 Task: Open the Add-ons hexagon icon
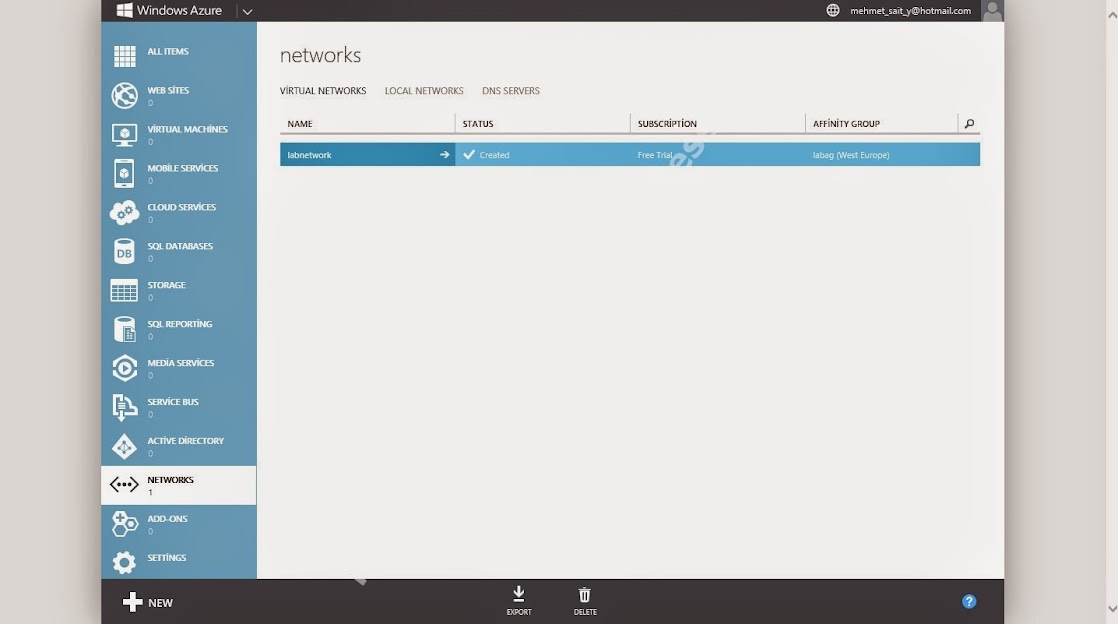124,524
